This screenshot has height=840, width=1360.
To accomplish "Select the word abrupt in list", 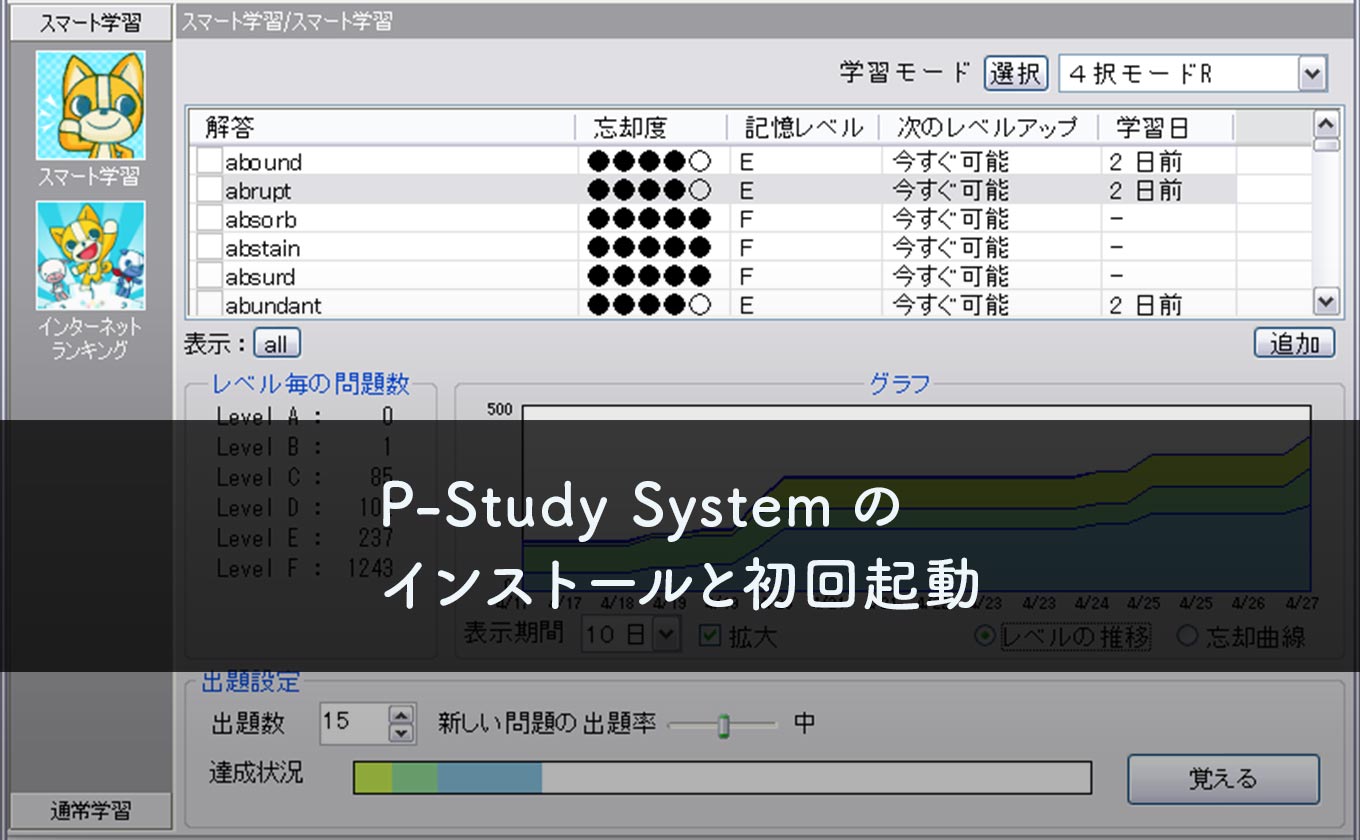I will (x=258, y=190).
